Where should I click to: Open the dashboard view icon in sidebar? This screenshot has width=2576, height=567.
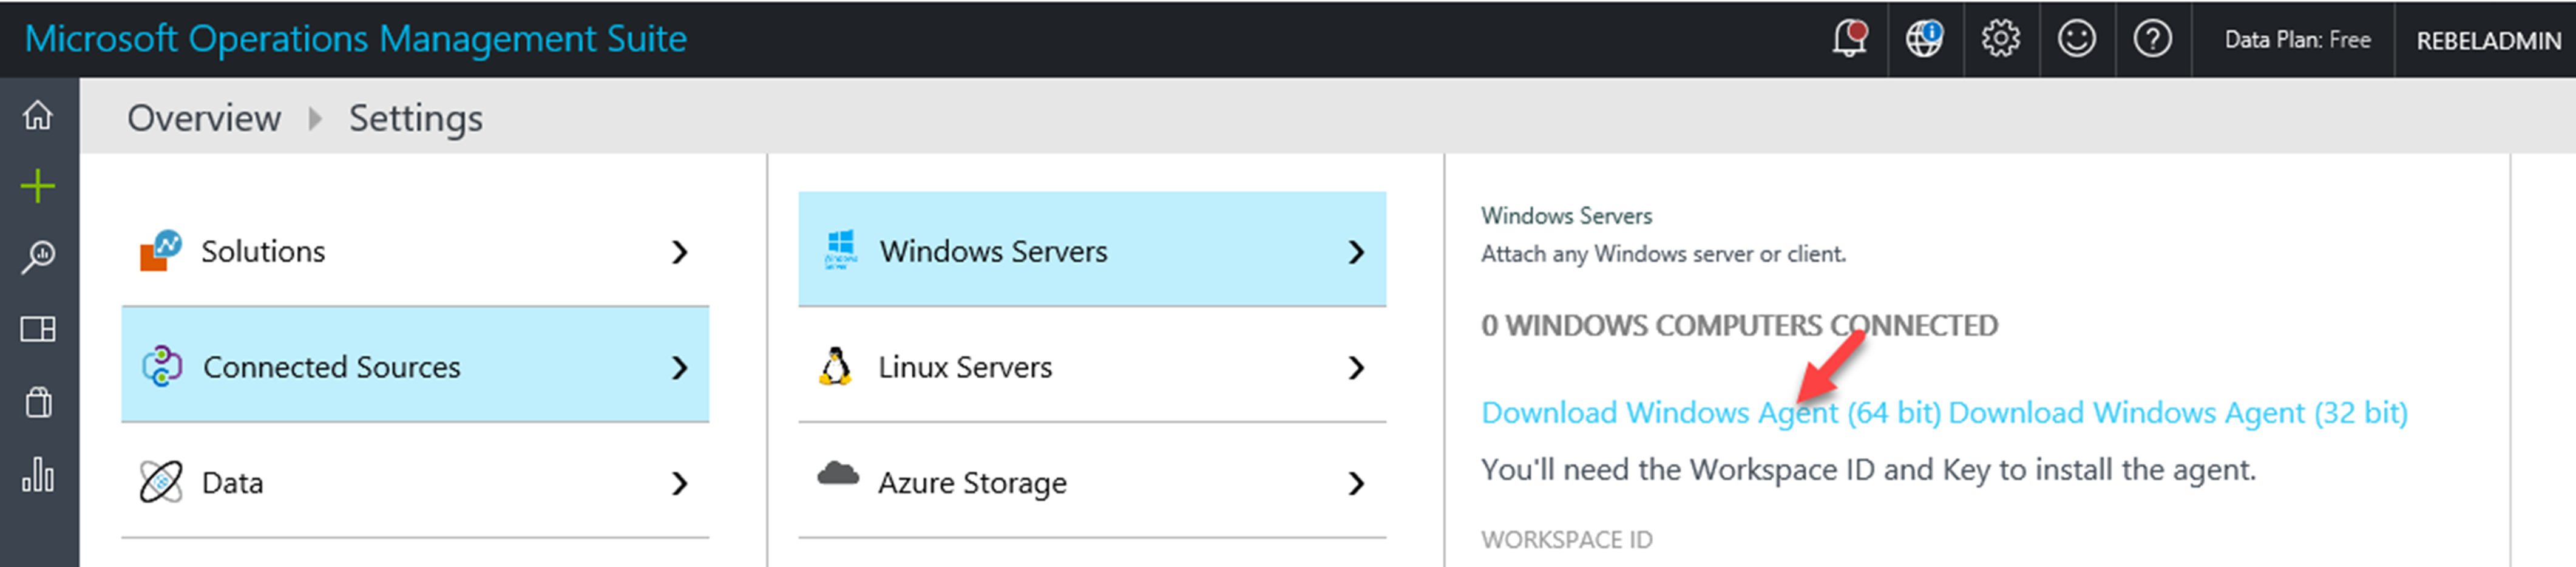[38, 329]
